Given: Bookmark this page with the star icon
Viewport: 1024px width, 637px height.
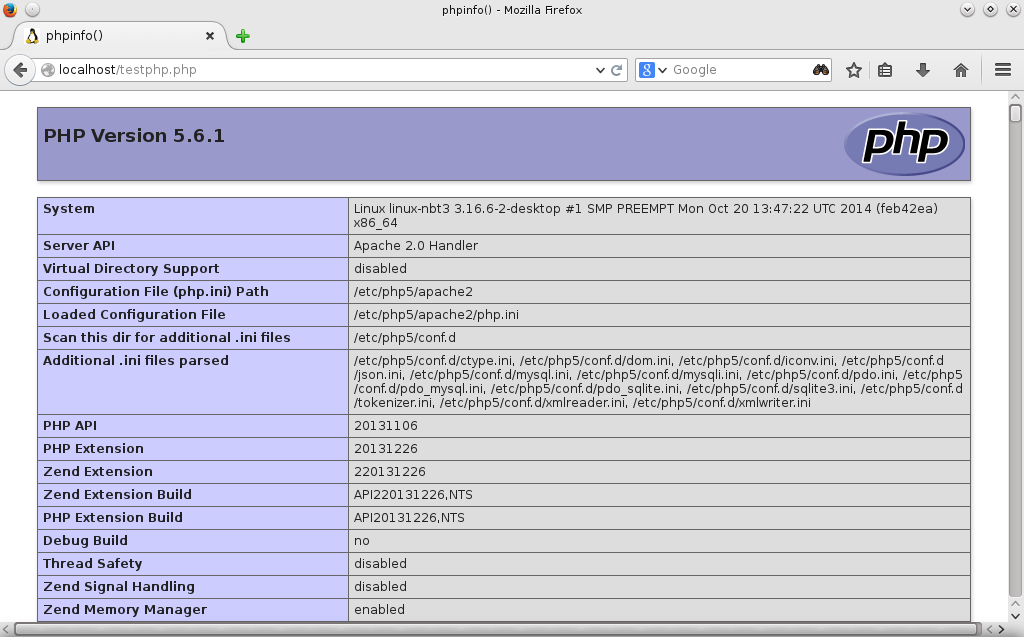Looking at the screenshot, I should (854, 70).
